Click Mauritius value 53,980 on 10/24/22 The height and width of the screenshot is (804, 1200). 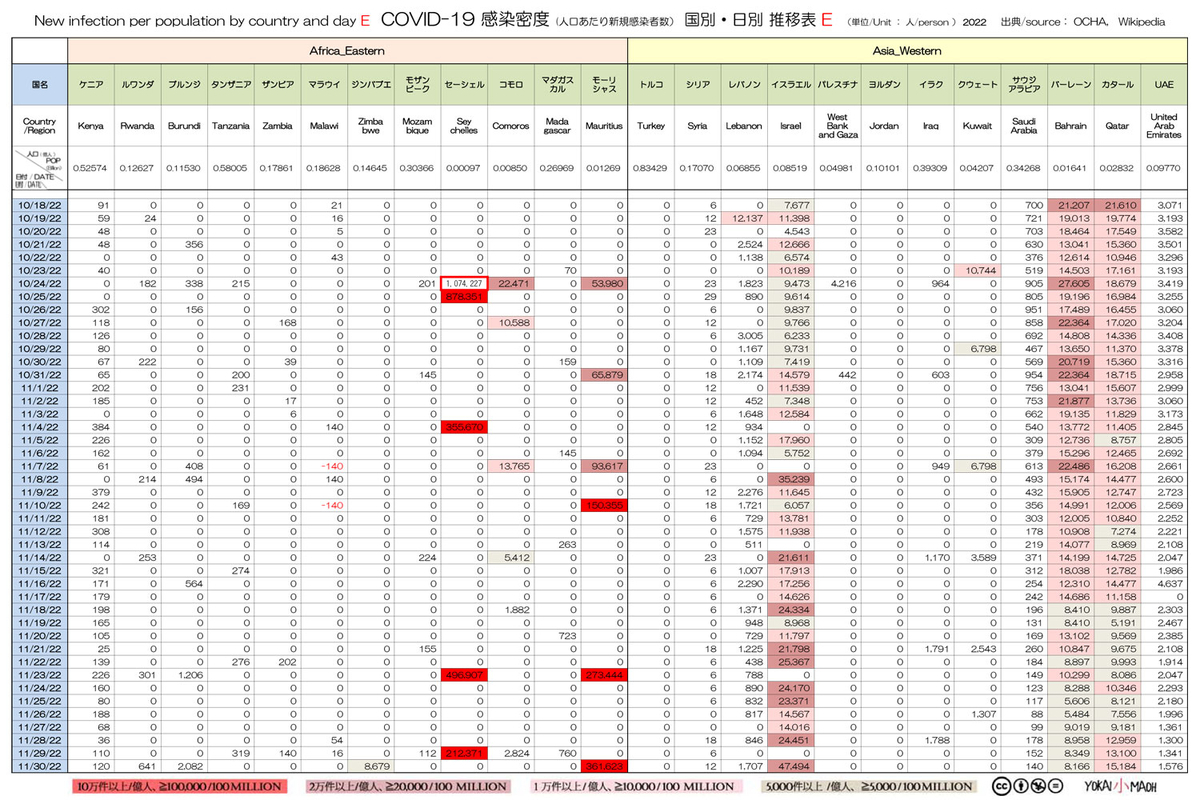(603, 283)
